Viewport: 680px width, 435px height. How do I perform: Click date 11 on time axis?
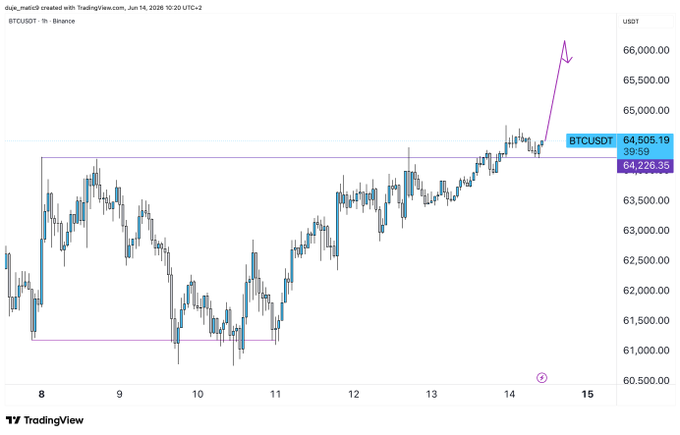tap(275, 394)
